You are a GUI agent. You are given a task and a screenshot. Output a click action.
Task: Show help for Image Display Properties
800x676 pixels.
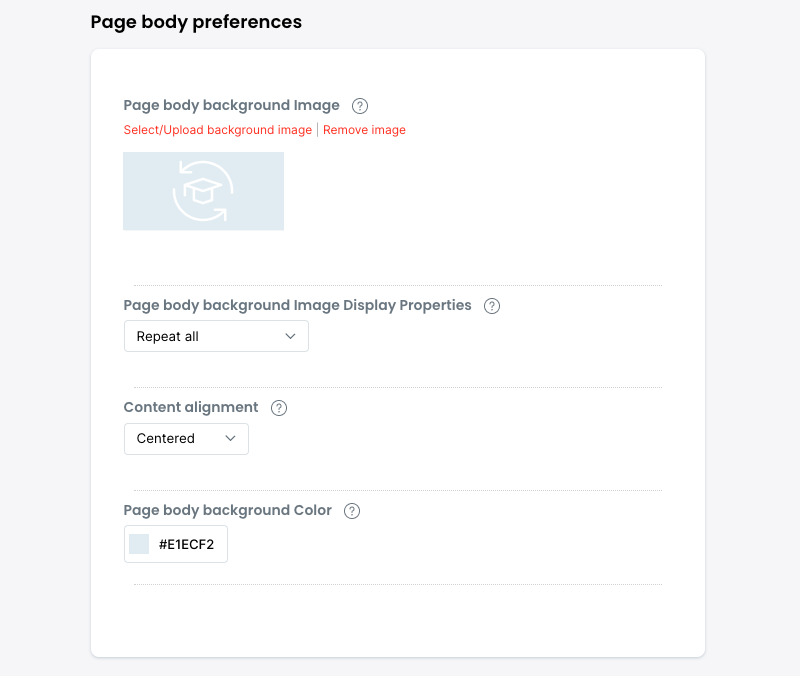492,306
